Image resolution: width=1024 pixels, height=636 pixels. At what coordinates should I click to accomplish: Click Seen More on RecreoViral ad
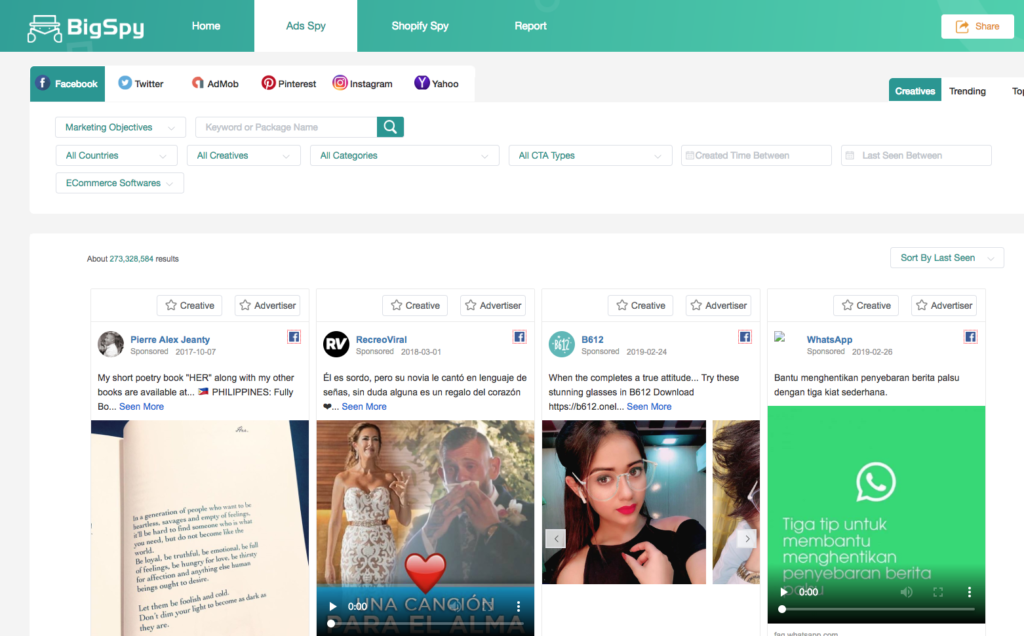click(x=364, y=406)
